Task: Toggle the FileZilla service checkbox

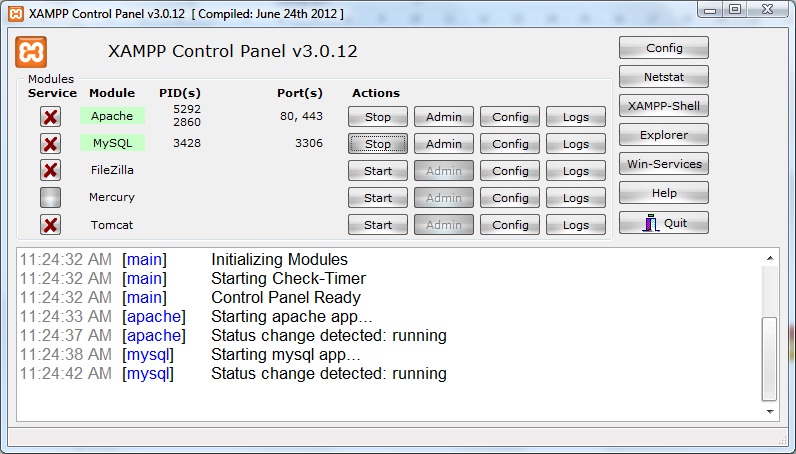Action: click(x=50, y=170)
